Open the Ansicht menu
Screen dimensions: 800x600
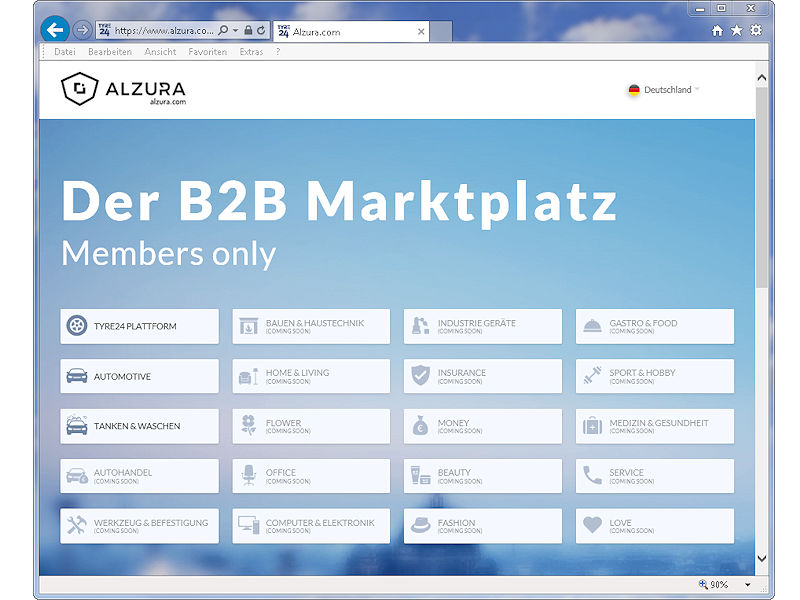pos(160,52)
